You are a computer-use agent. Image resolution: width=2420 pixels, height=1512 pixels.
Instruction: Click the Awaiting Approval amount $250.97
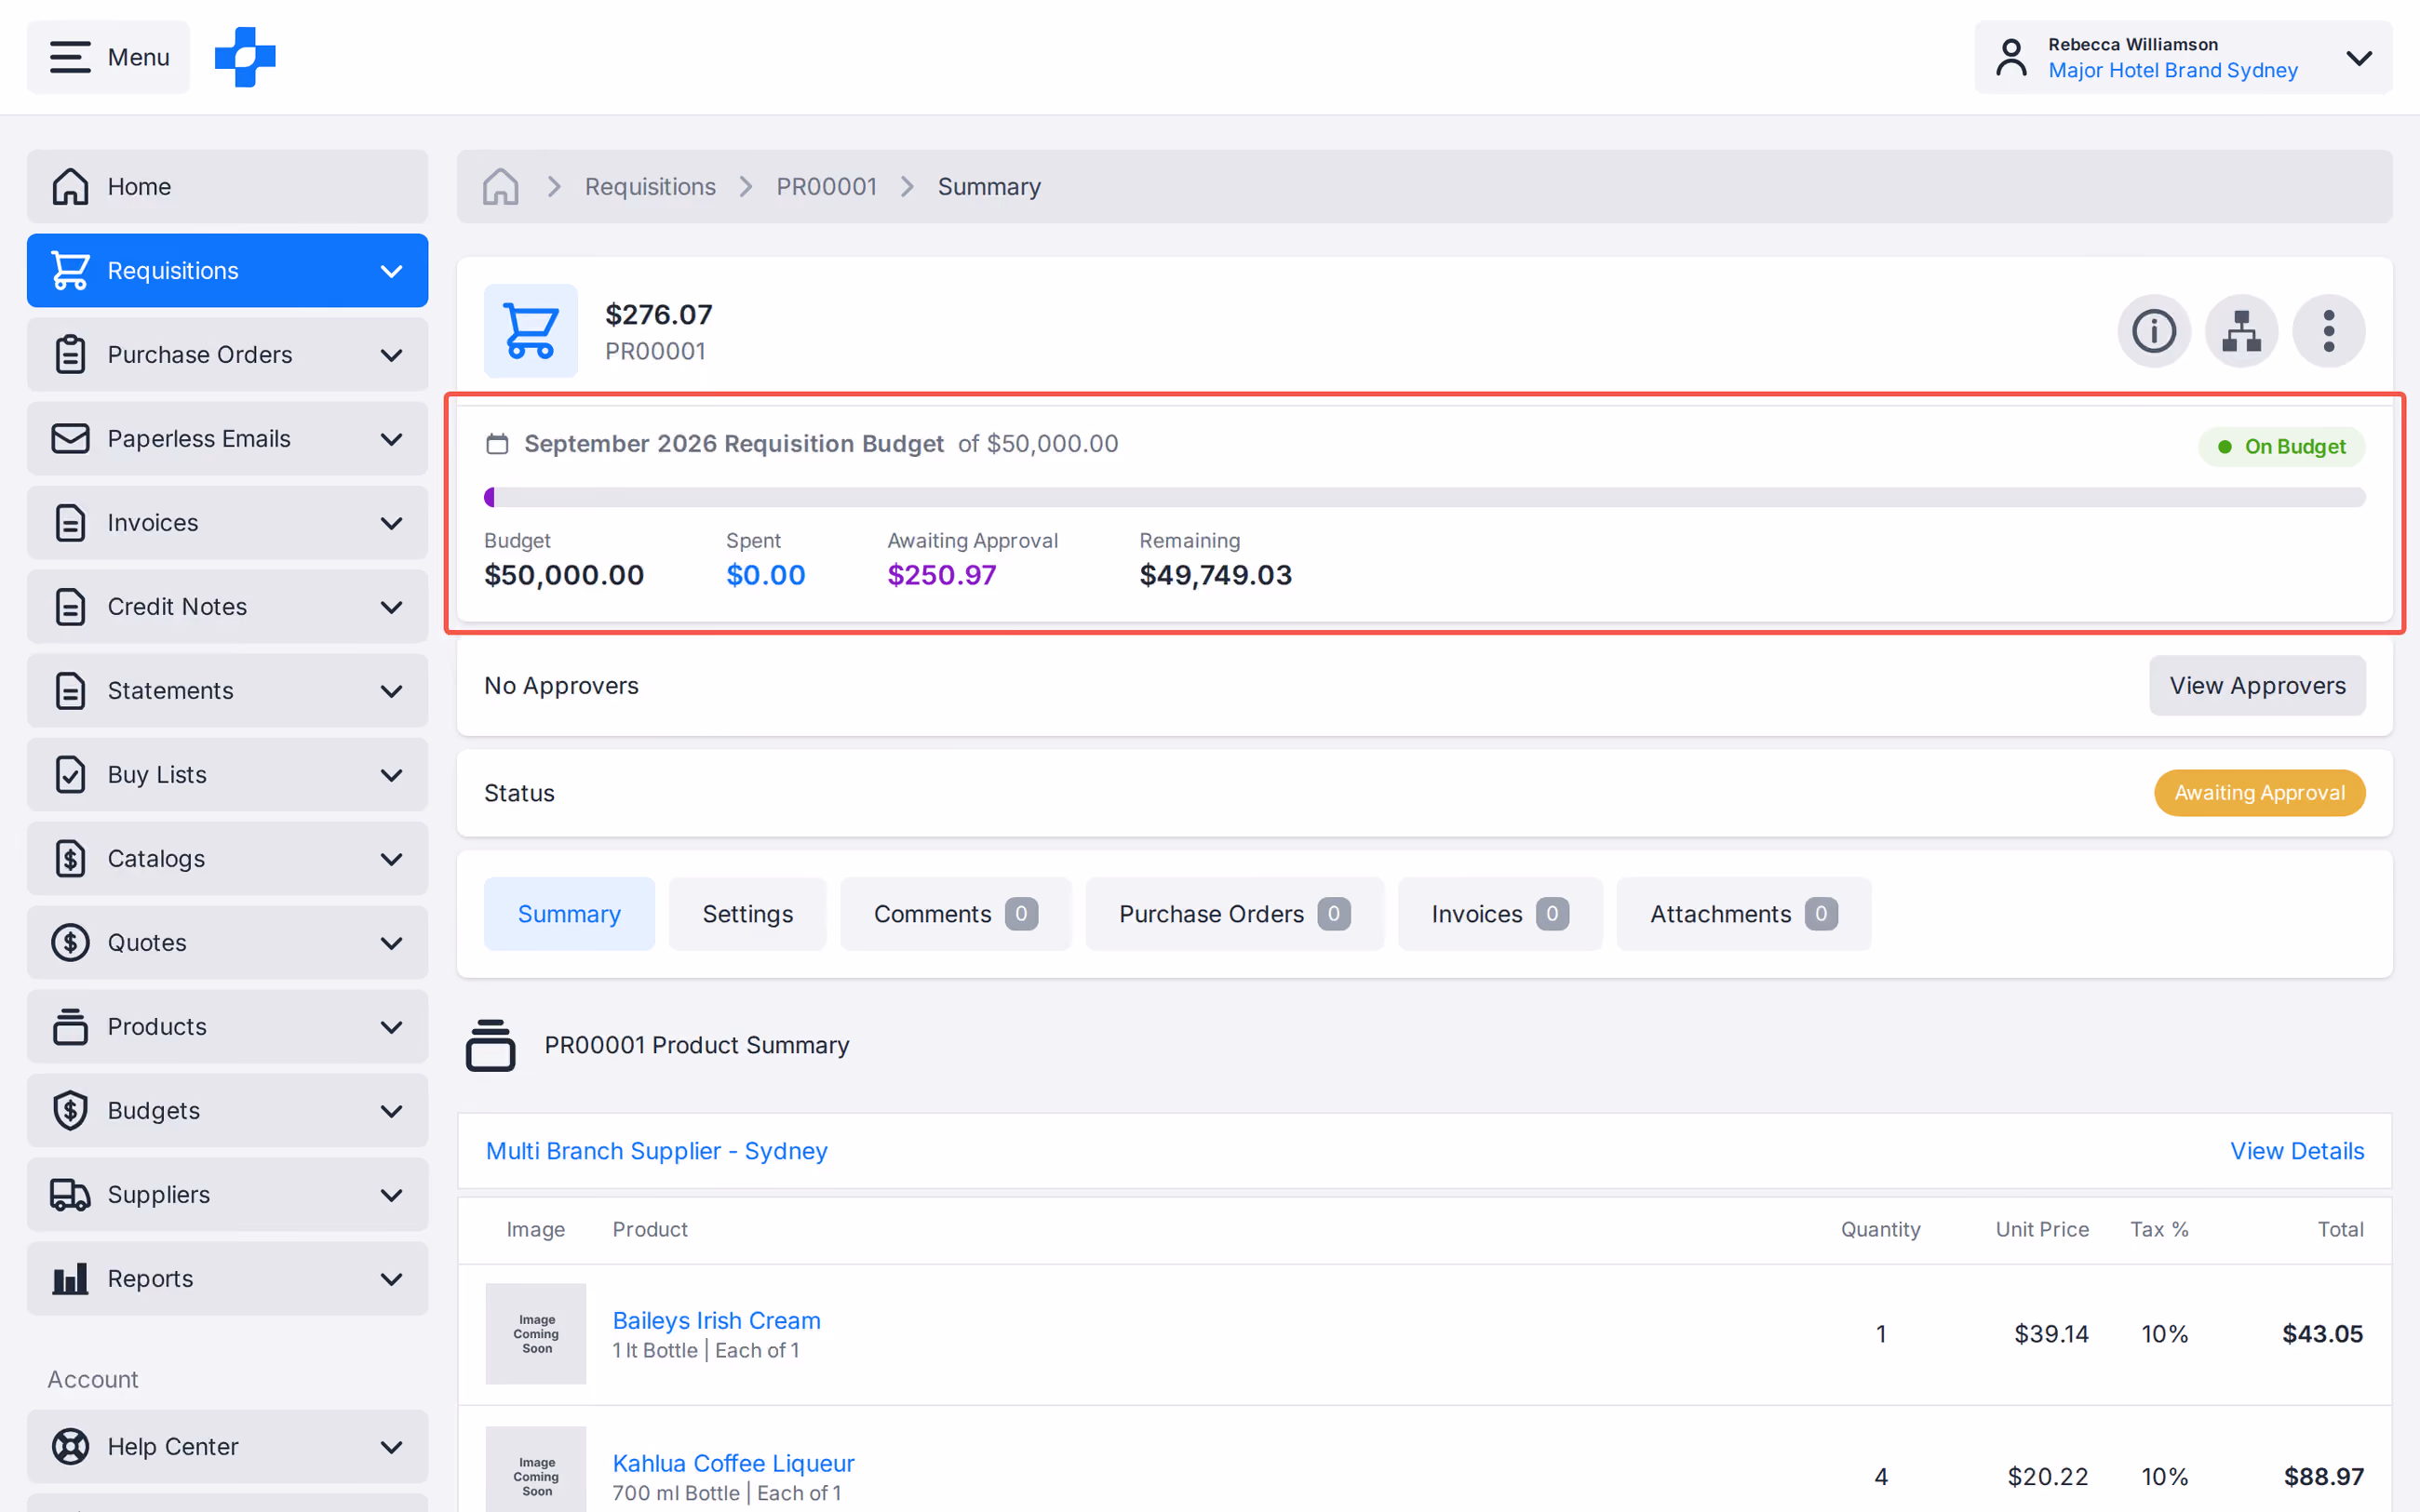(x=942, y=575)
